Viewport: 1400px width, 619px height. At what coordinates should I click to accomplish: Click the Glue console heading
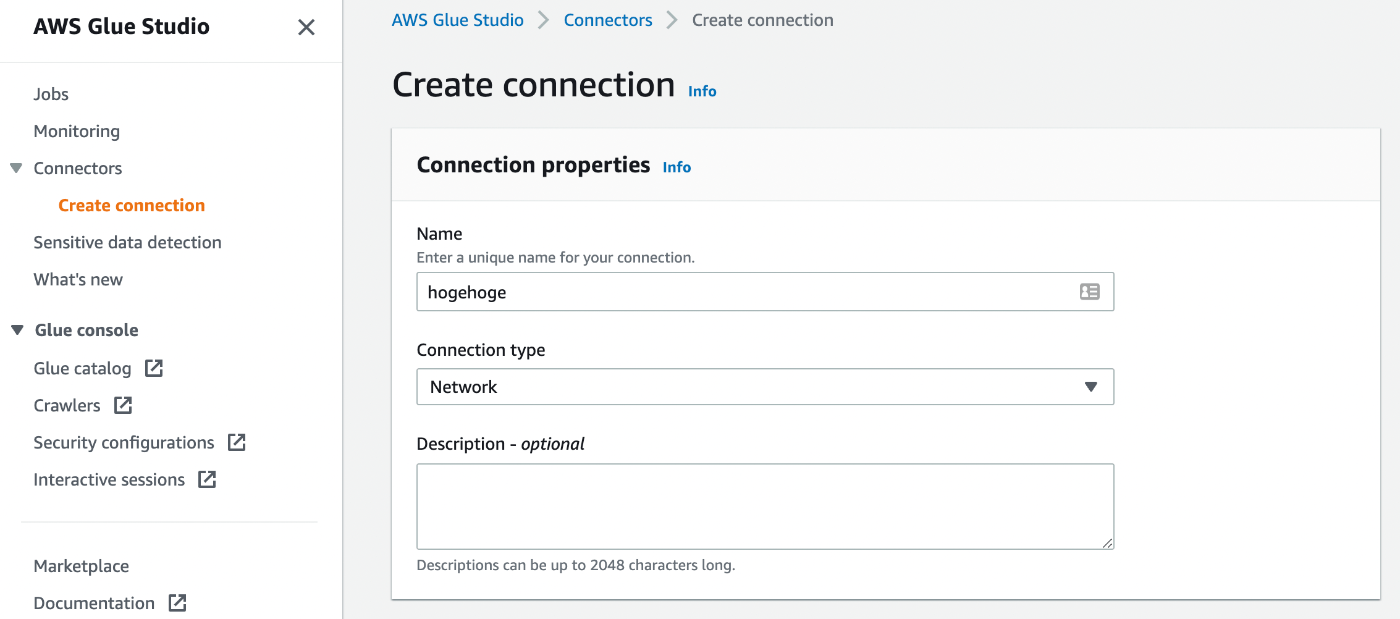click(87, 330)
